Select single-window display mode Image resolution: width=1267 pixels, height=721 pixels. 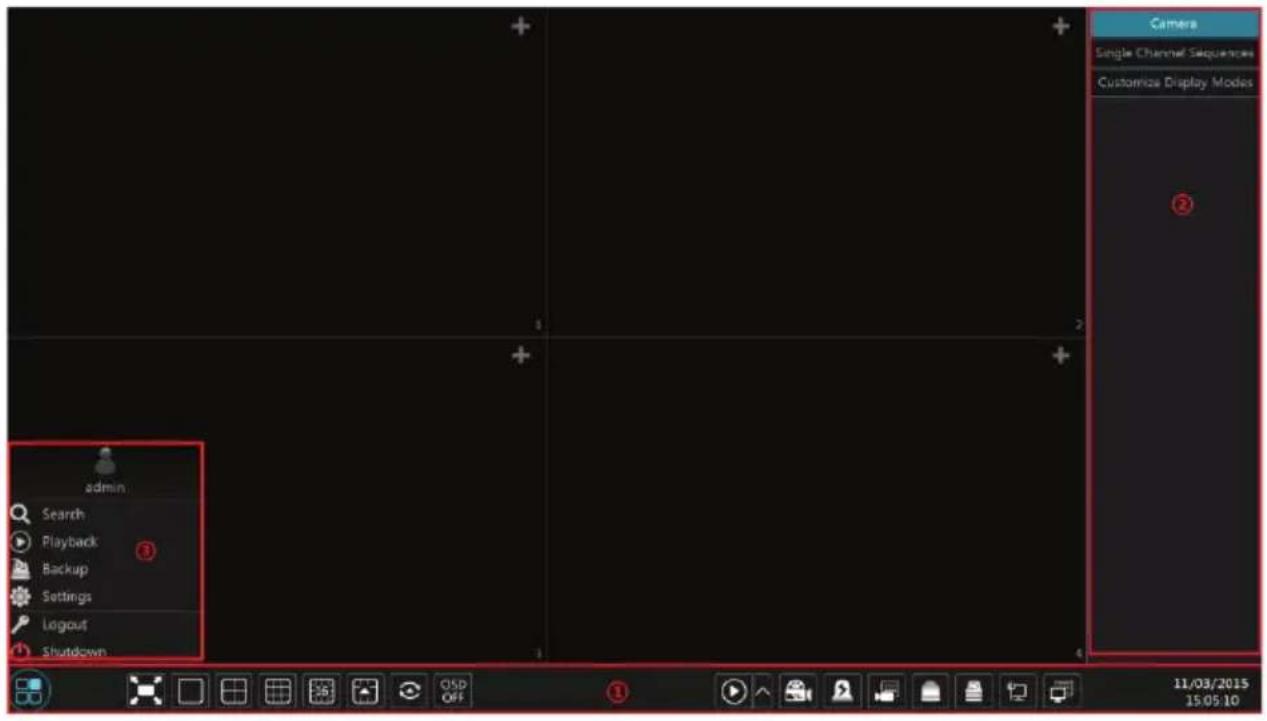pyautogui.click(x=190, y=691)
